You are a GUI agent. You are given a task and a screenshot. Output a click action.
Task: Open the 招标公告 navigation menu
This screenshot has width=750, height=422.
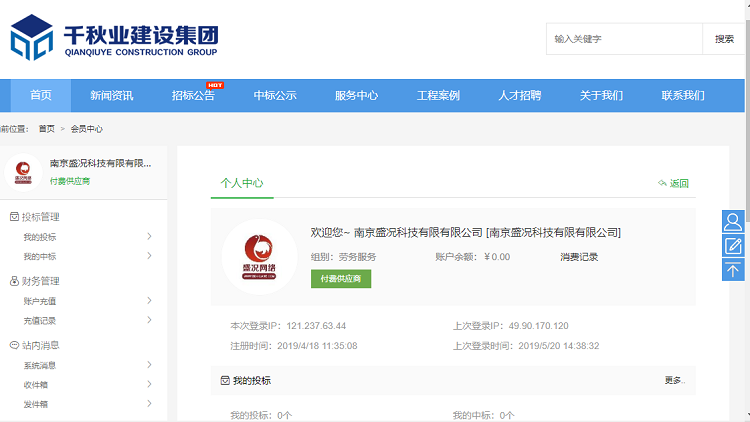[193, 96]
